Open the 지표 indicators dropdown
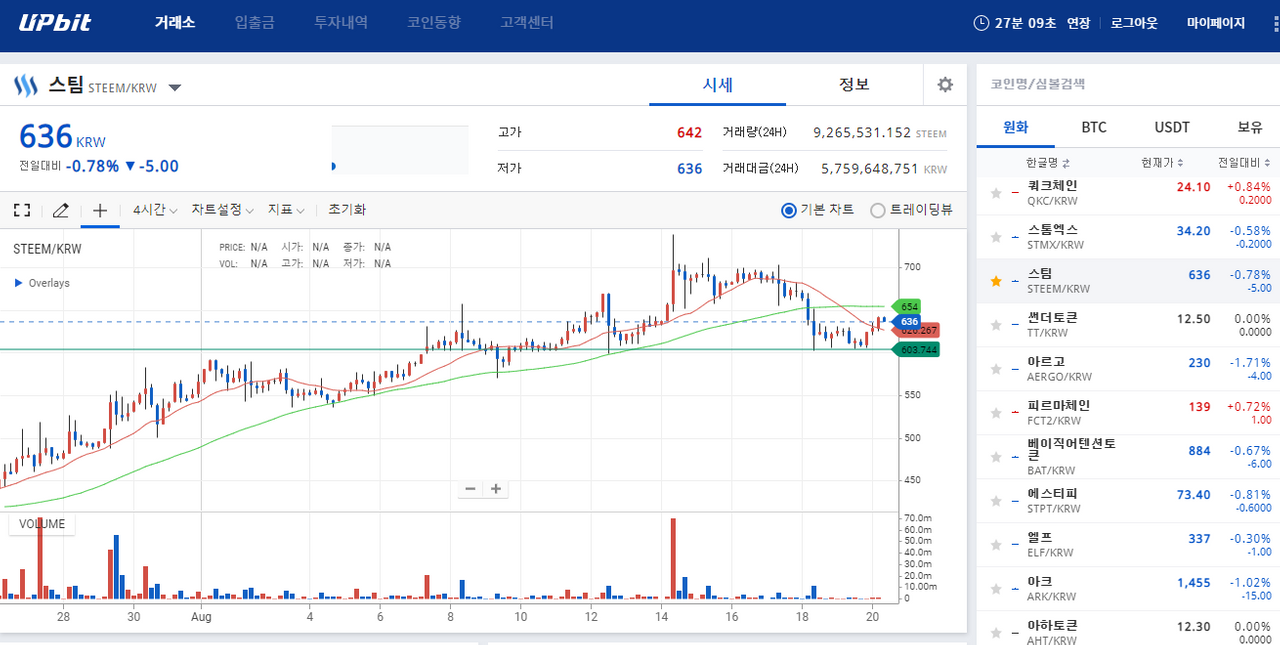Screen dimensions: 1280x645 (x=285, y=210)
